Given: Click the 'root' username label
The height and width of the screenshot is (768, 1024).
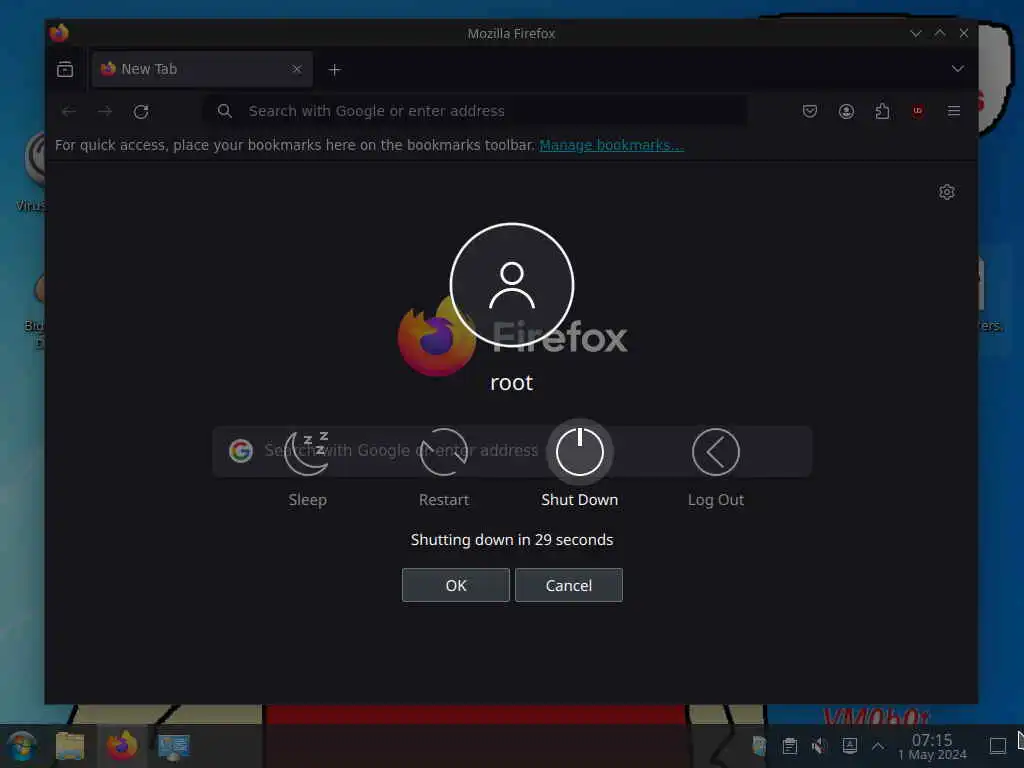Looking at the screenshot, I should tap(511, 383).
